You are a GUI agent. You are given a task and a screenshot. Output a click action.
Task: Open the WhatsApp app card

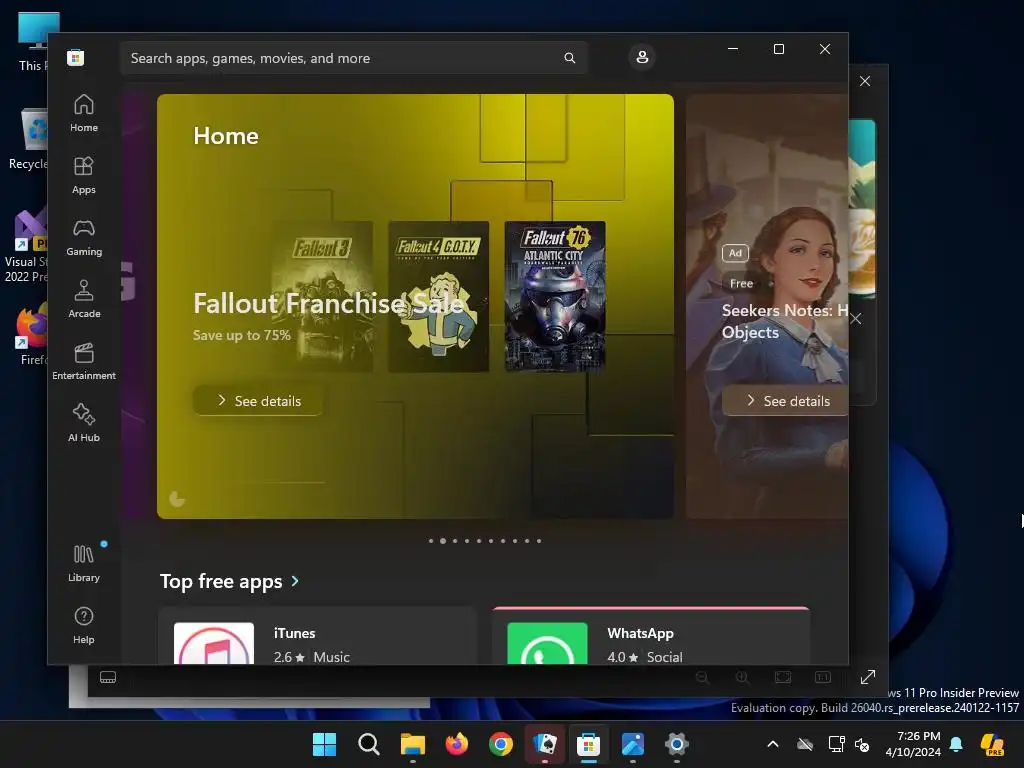tap(651, 637)
